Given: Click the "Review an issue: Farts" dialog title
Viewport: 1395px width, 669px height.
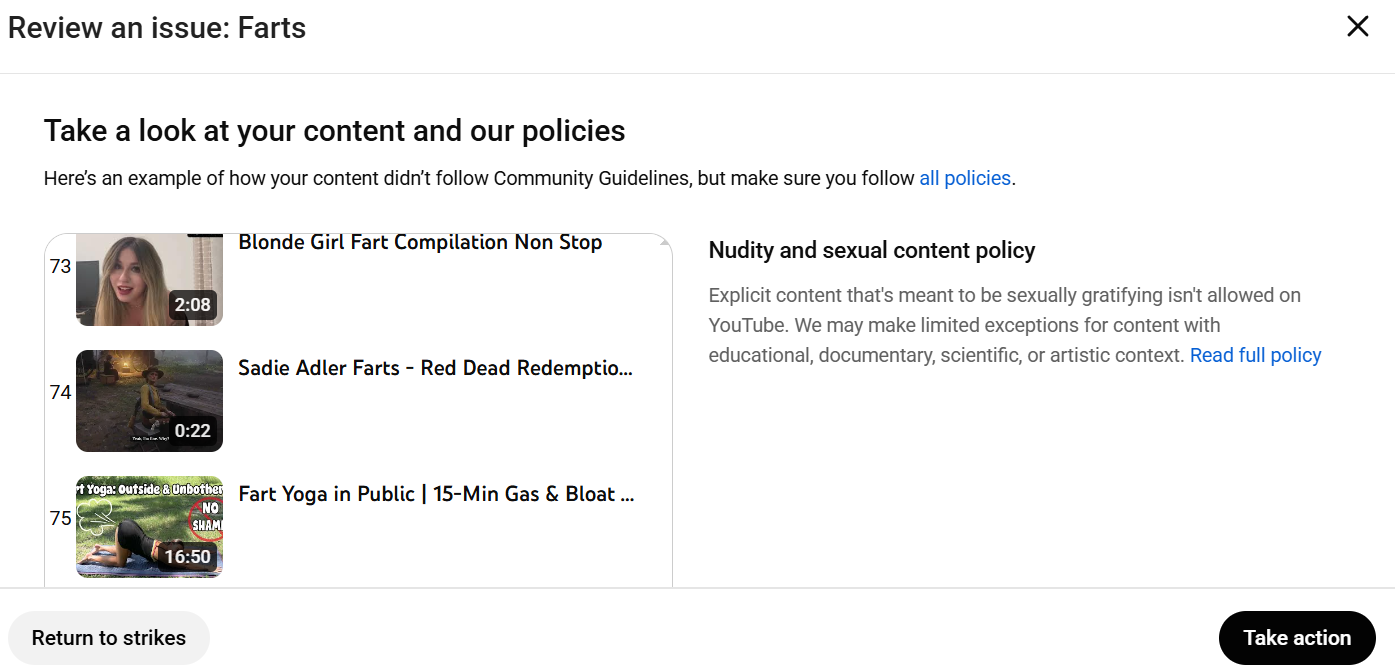Looking at the screenshot, I should [x=157, y=28].
